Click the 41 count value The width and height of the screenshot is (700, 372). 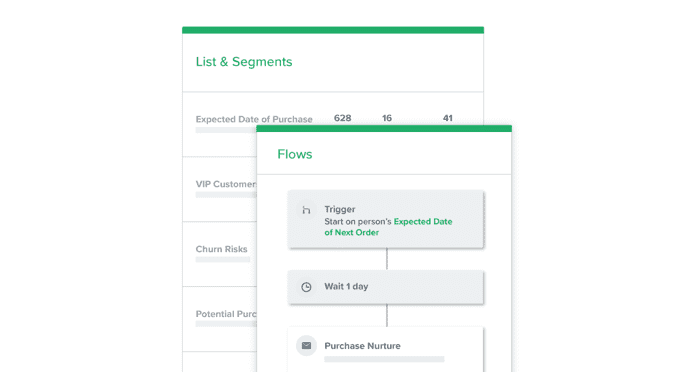(447, 118)
